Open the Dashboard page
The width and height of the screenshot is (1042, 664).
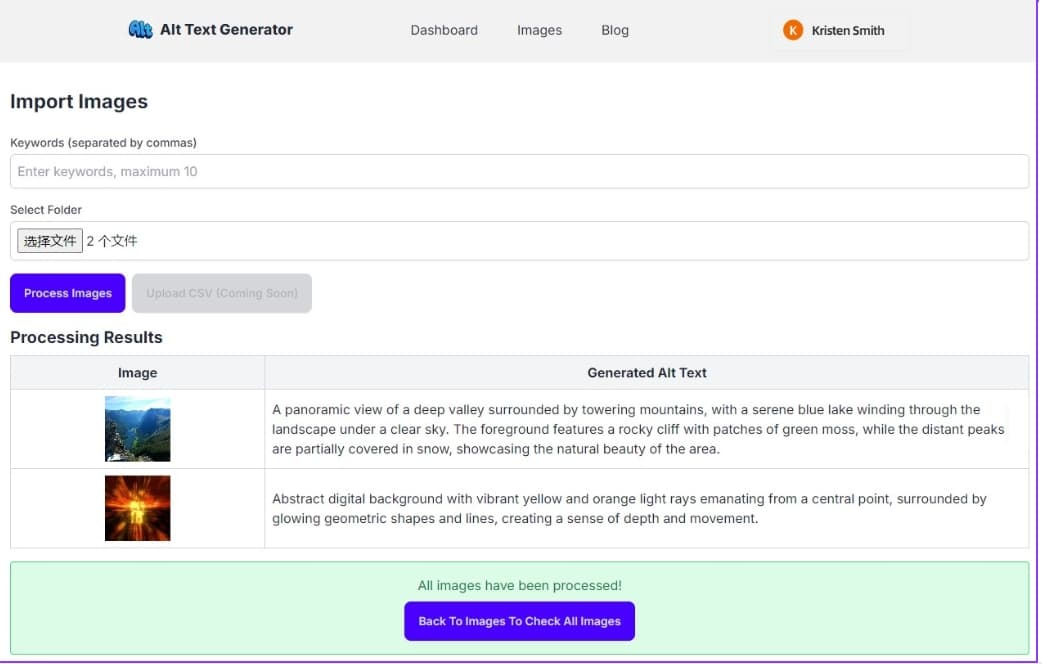pos(444,30)
